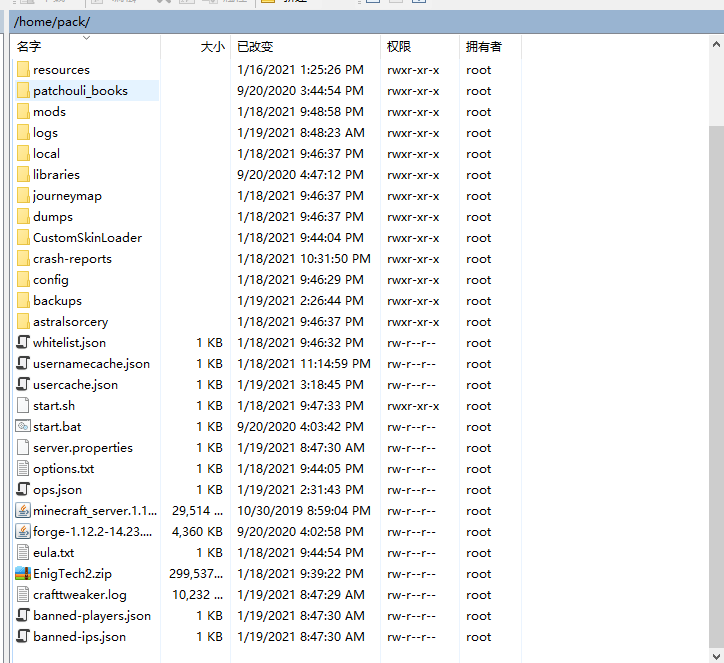
Task: Click the banned-players.json file icon
Action: [x=23, y=616]
